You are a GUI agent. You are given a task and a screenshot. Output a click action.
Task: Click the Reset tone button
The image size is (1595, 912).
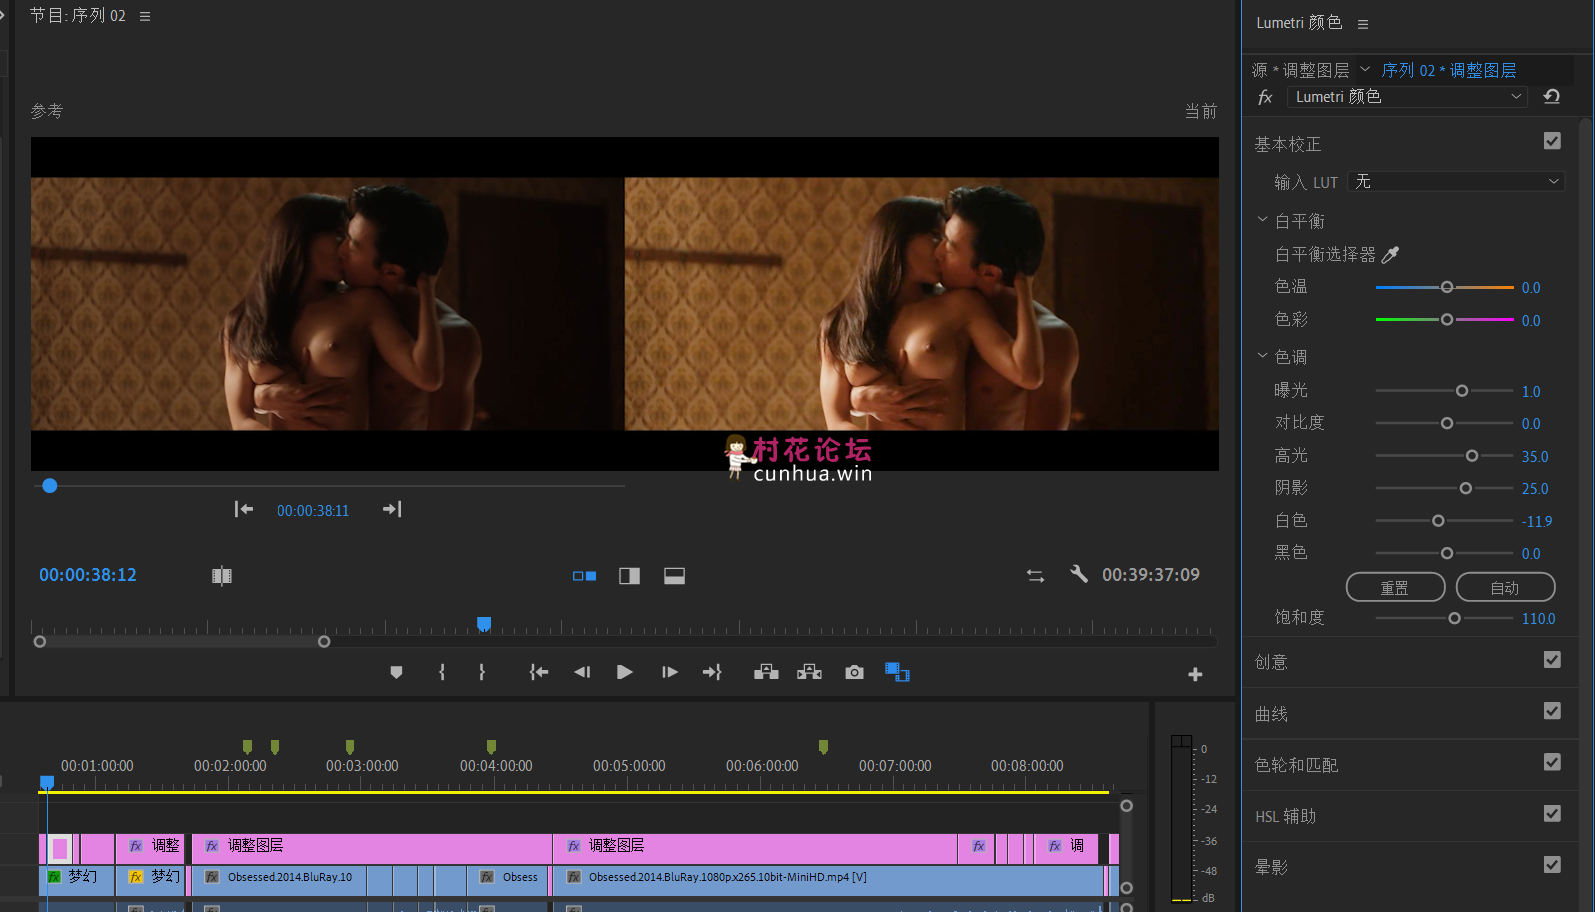(x=1395, y=587)
